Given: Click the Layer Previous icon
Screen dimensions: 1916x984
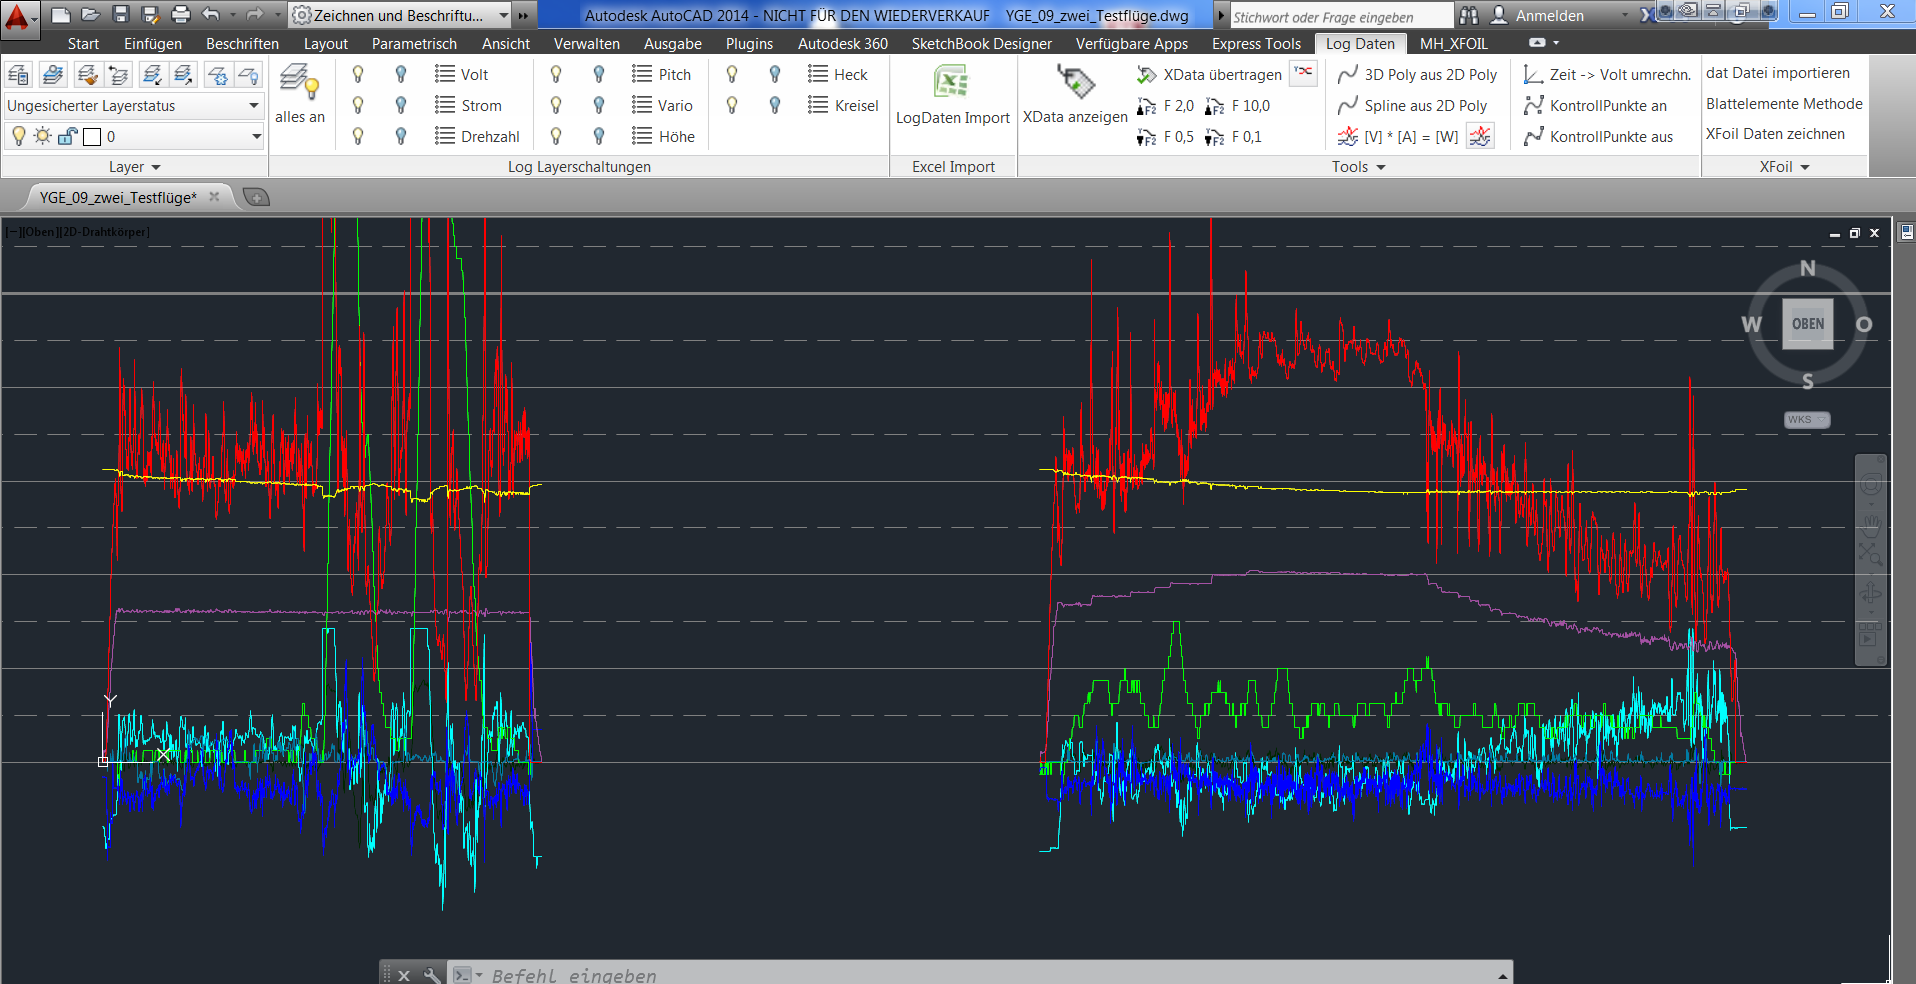Looking at the screenshot, I should (119, 74).
